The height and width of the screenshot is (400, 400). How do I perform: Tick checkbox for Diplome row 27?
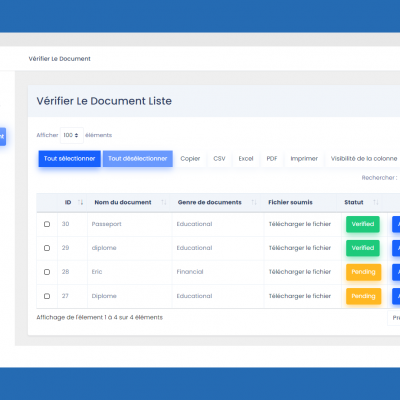47,296
